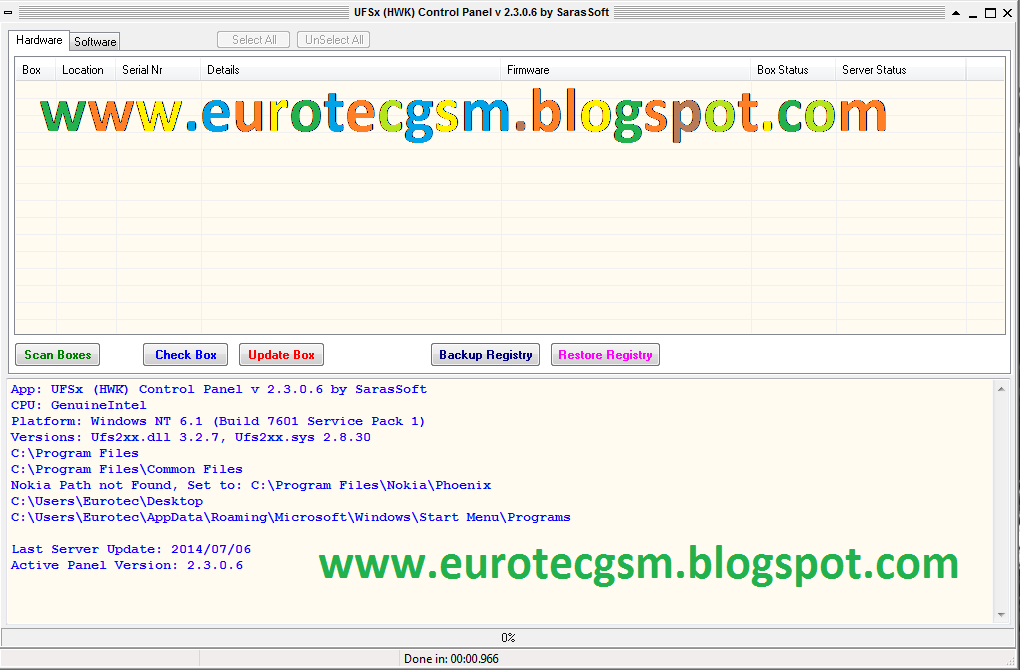Open the window system menu icon
1020x670 pixels.
[x=8, y=12]
